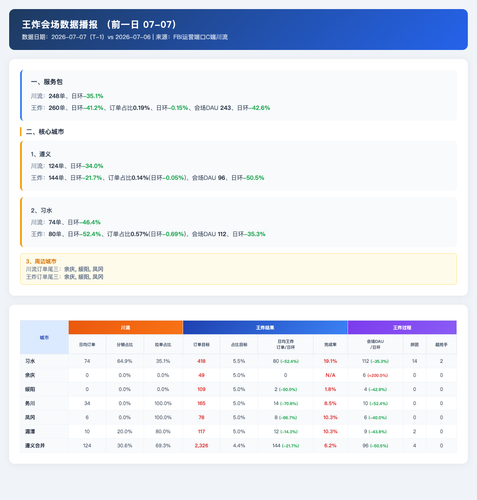Click the 余庆 row label in the table
Viewport: 477px width, 500px height.
coord(30,375)
